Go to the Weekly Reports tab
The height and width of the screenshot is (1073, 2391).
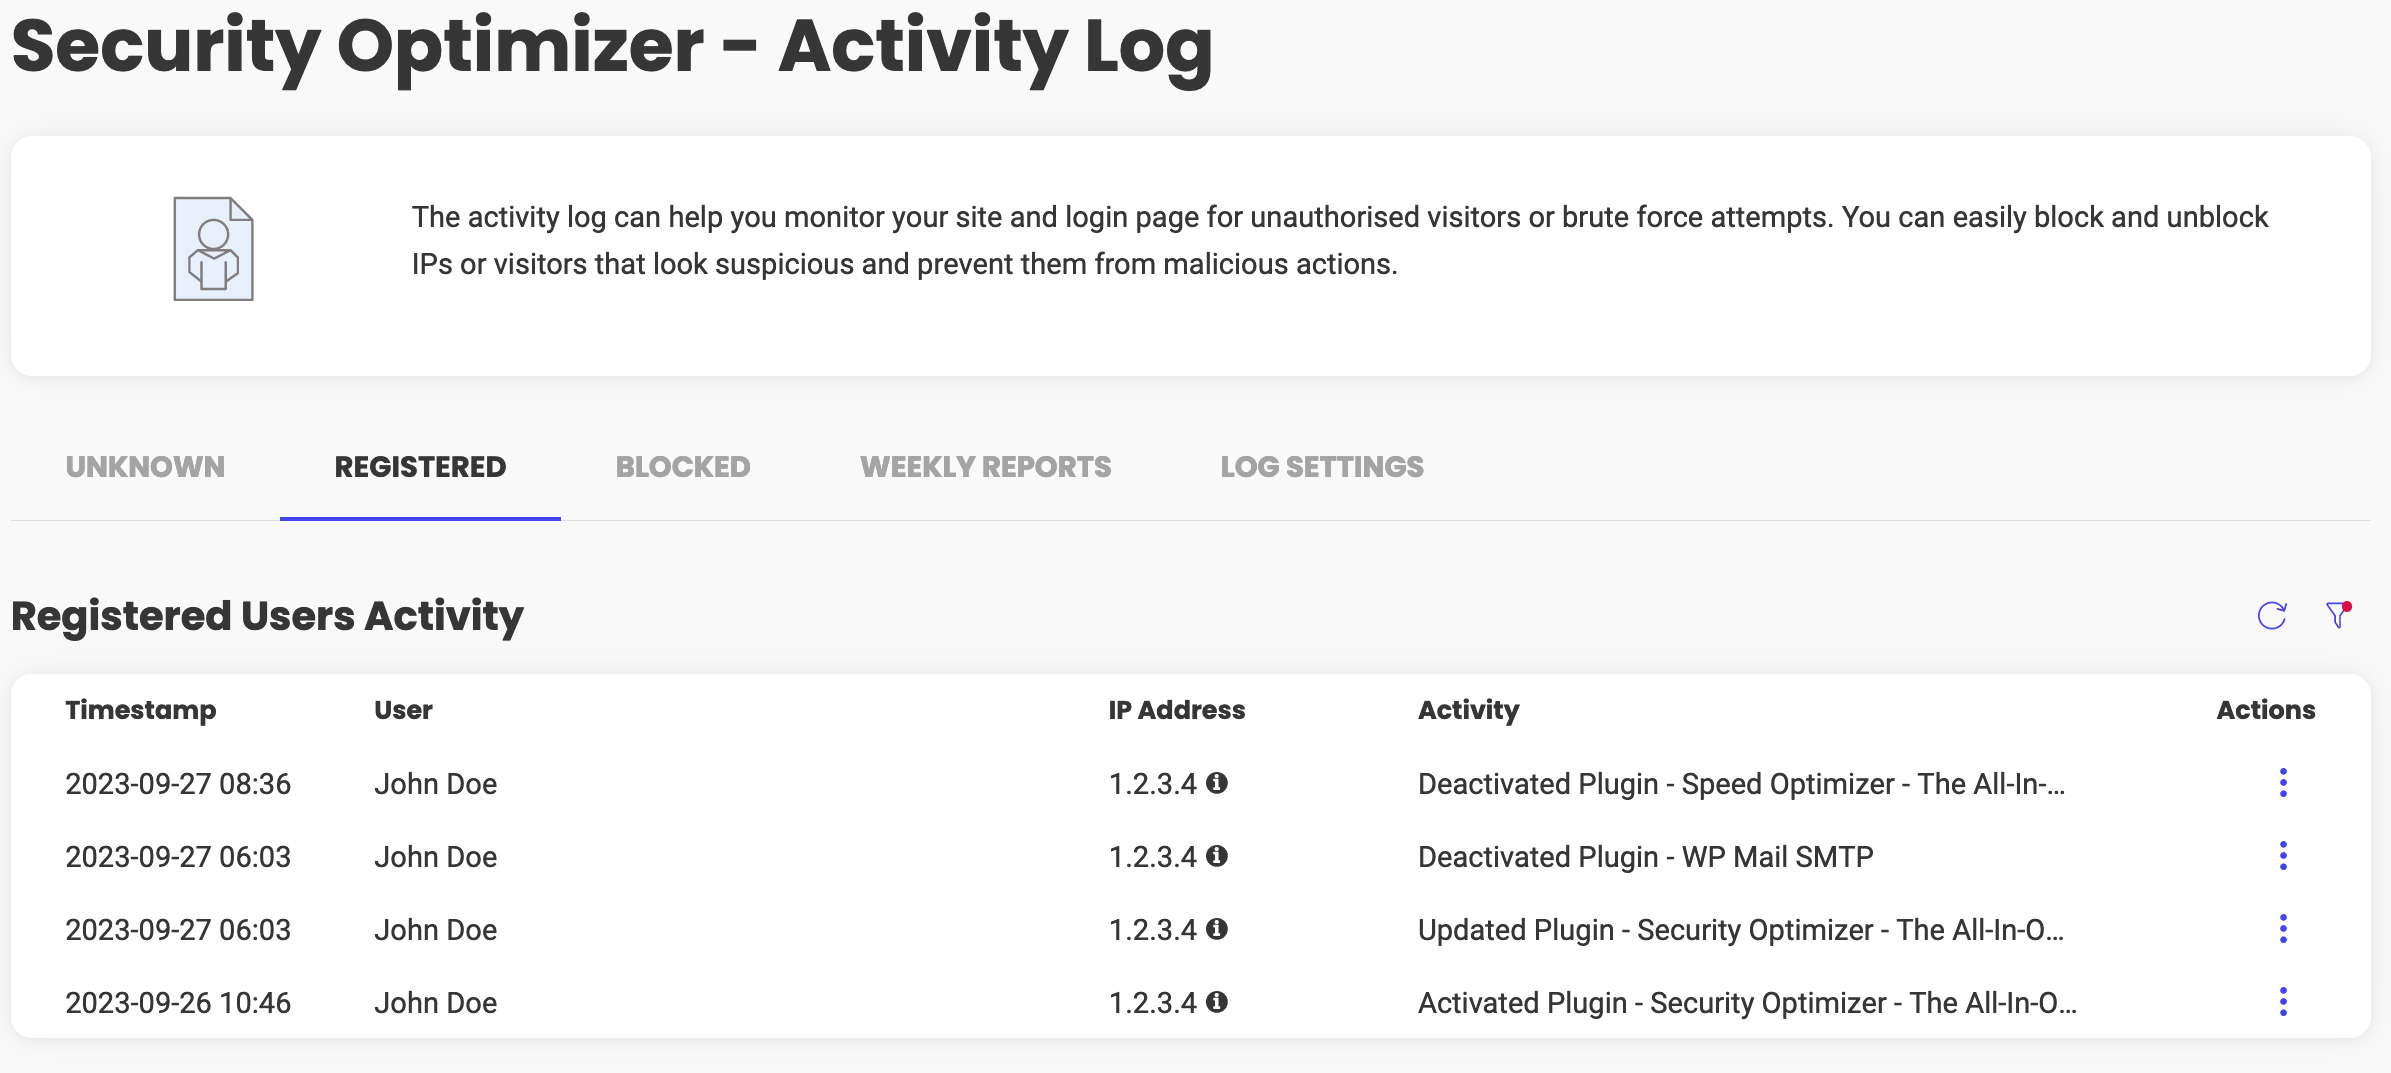pyautogui.click(x=985, y=467)
